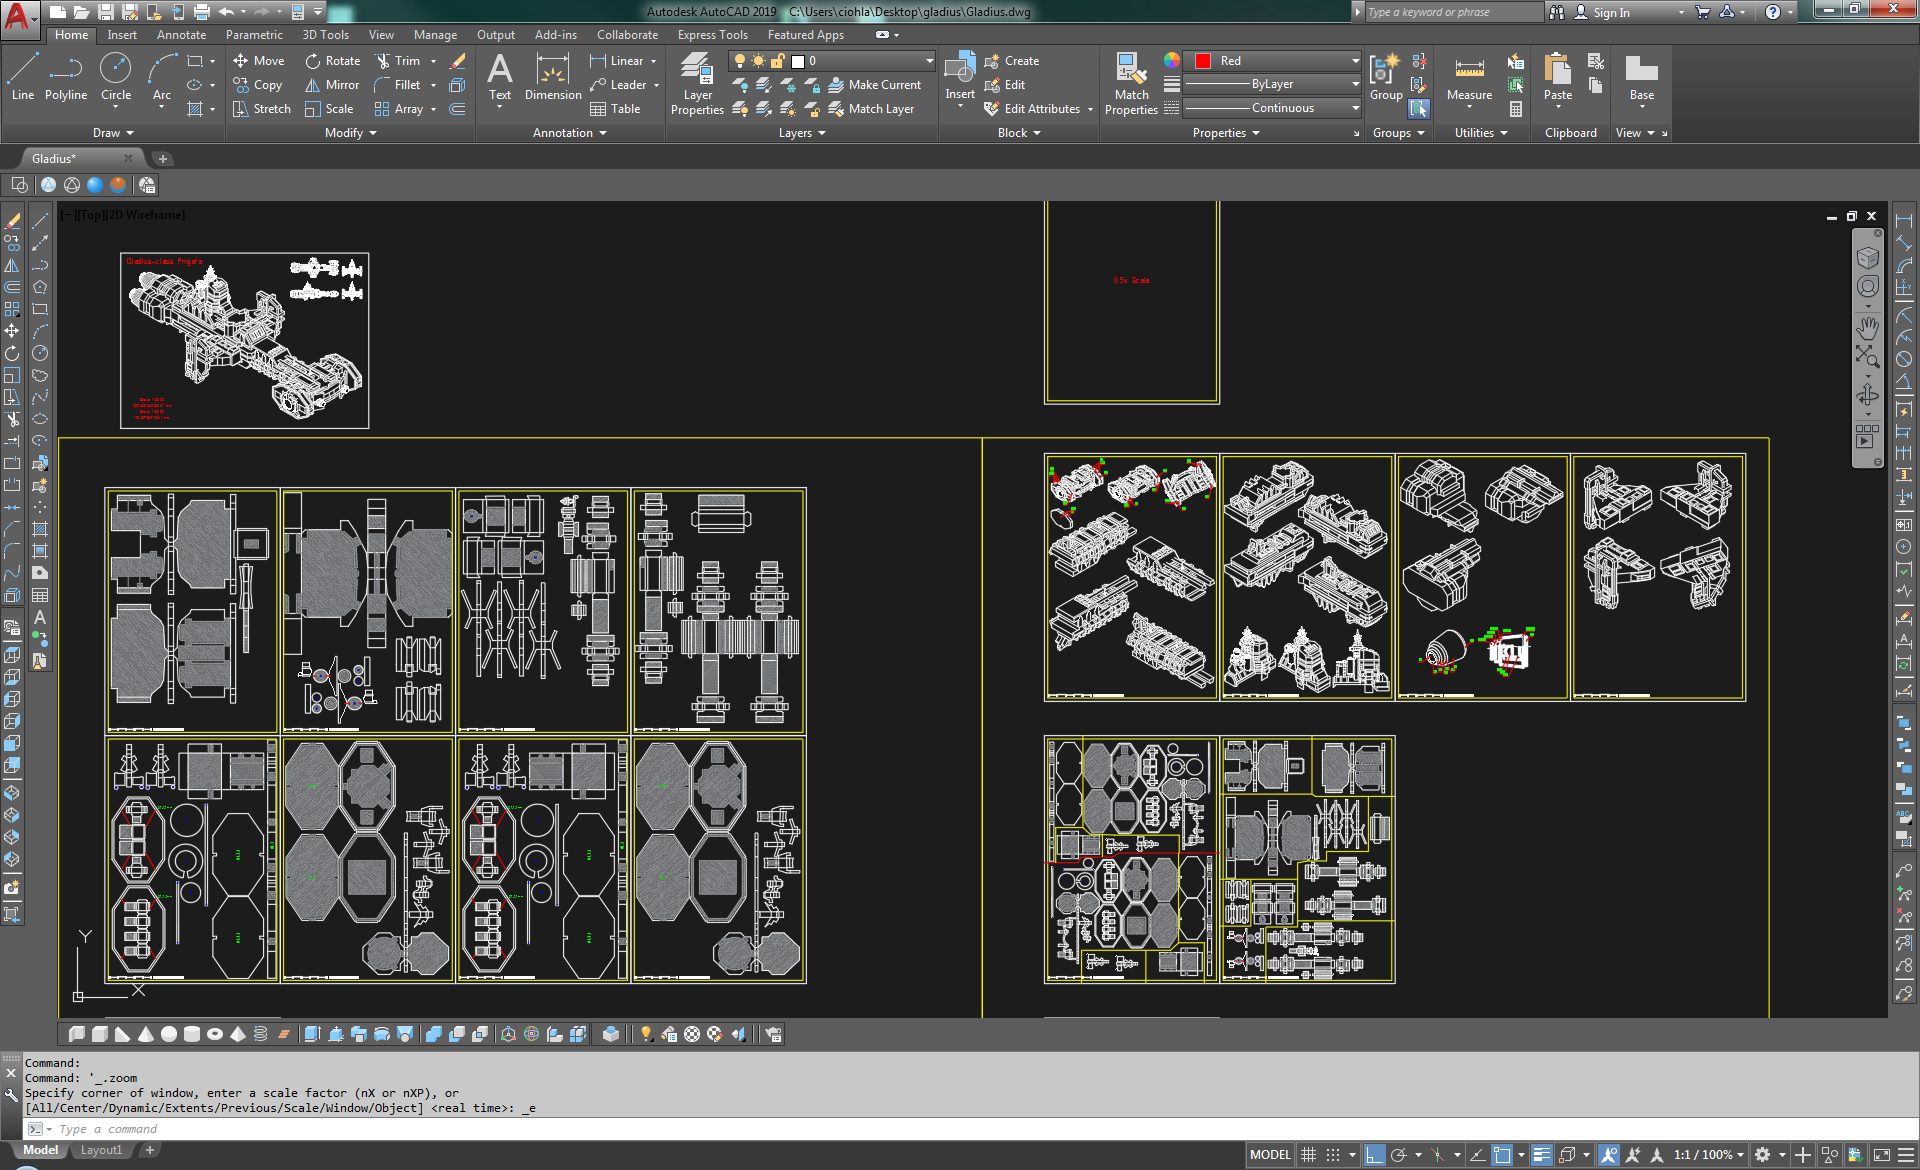The height and width of the screenshot is (1170, 1920).
Task: Switch to the Insert ribbon tab
Action: click(122, 35)
